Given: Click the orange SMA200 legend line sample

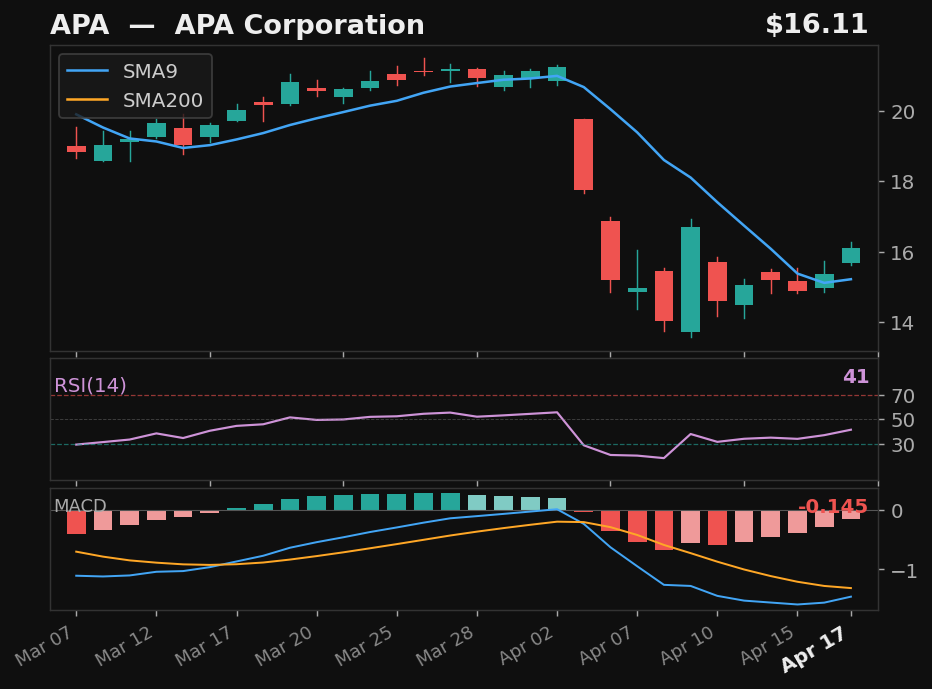Looking at the screenshot, I should click(87, 100).
